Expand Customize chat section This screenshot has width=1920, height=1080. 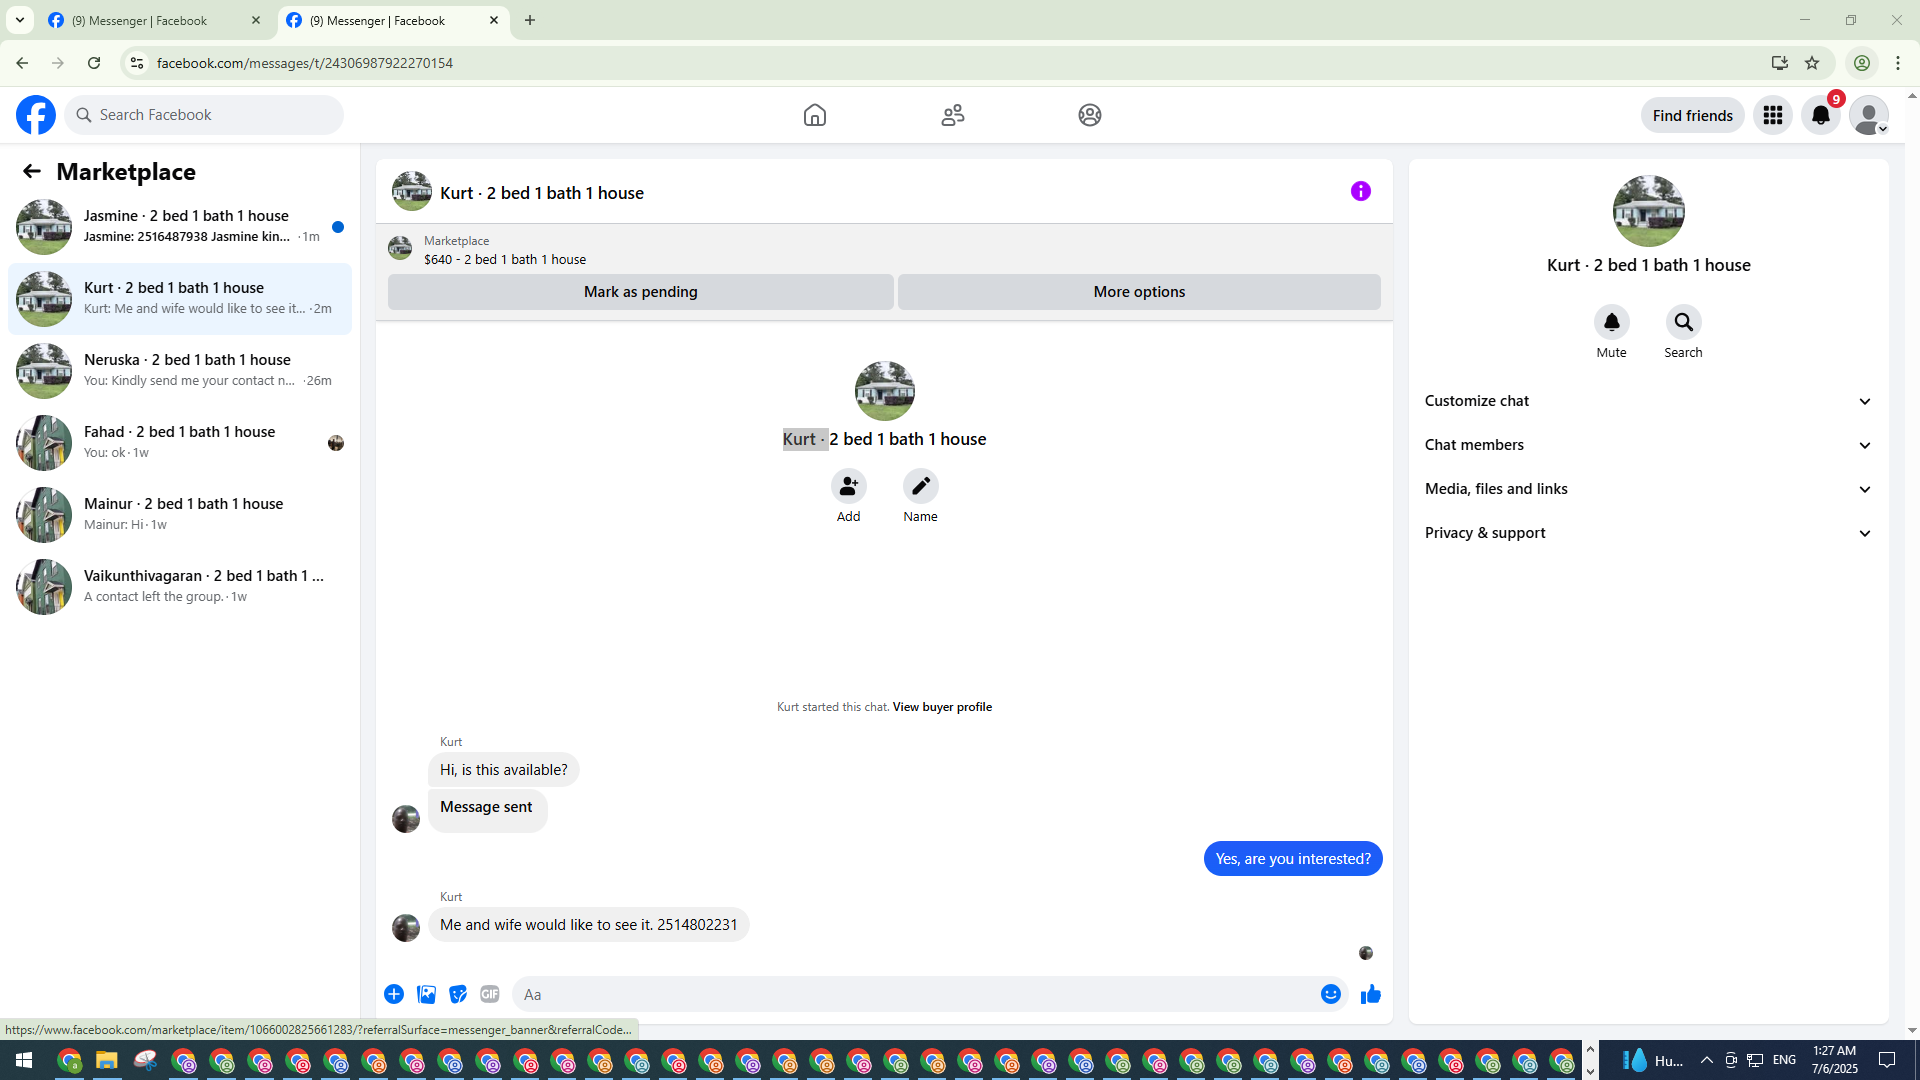click(1647, 401)
